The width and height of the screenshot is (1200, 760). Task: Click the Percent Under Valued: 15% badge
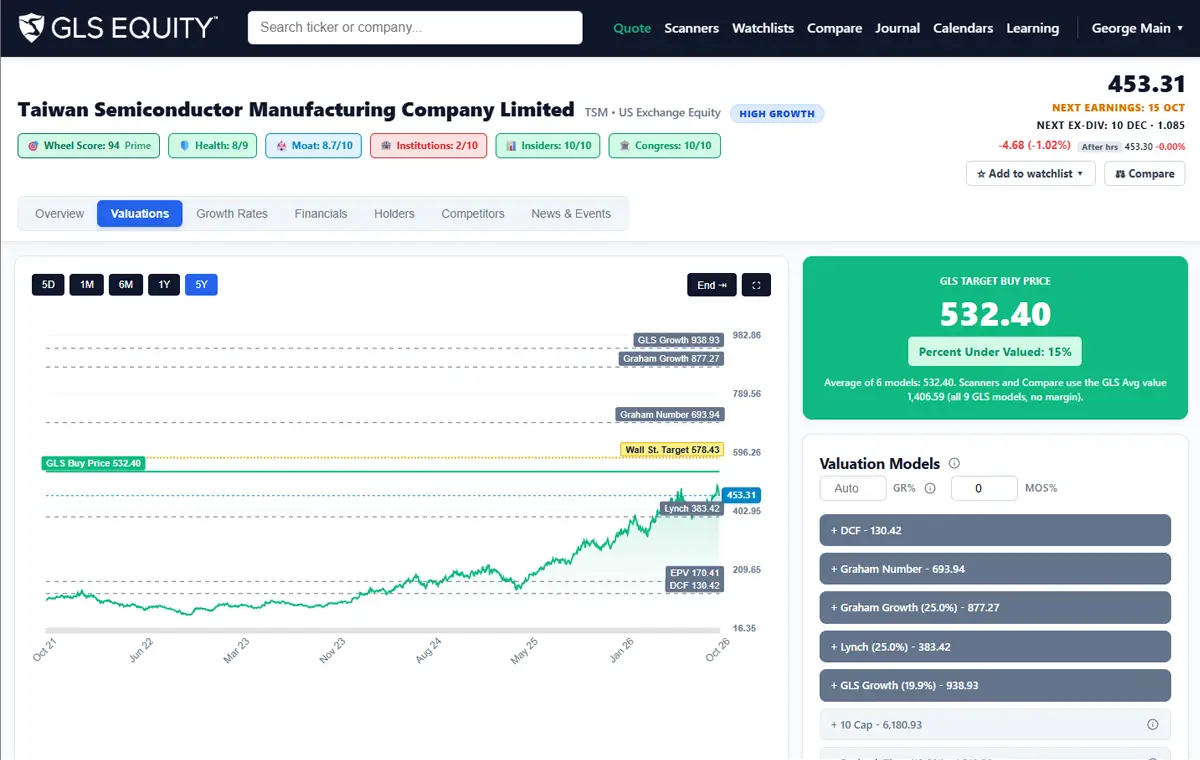tap(995, 352)
